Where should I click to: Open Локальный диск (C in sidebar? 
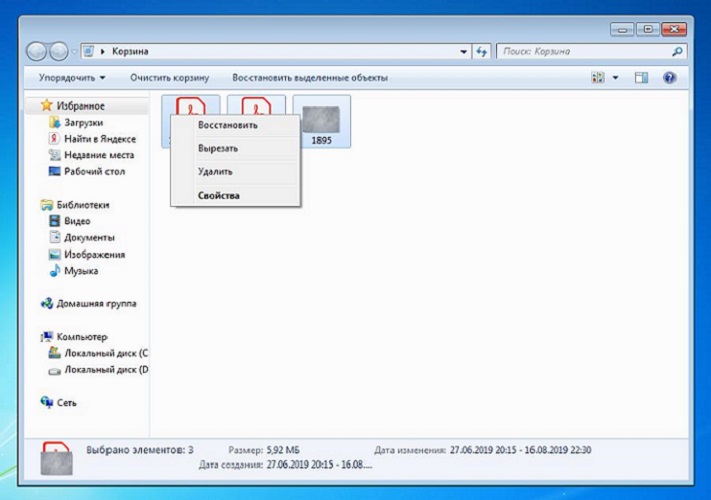pyautogui.click(x=106, y=353)
